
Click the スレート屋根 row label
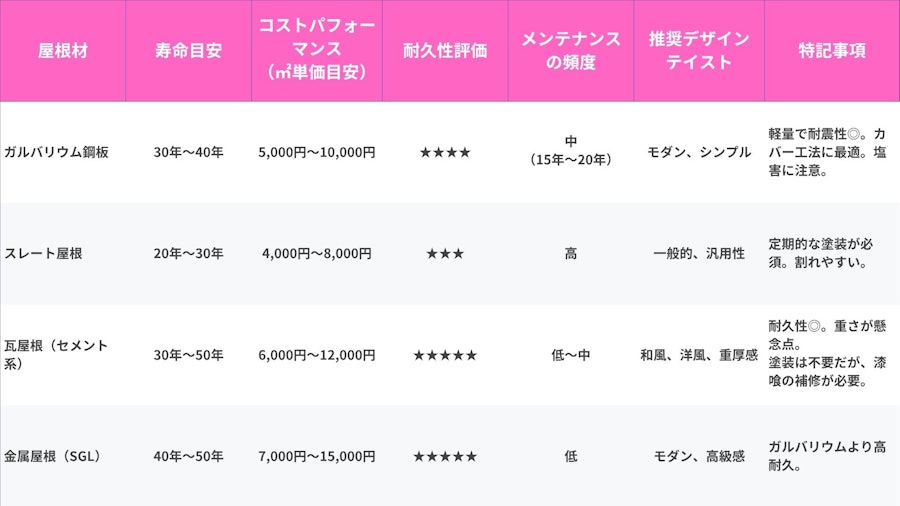42,254
